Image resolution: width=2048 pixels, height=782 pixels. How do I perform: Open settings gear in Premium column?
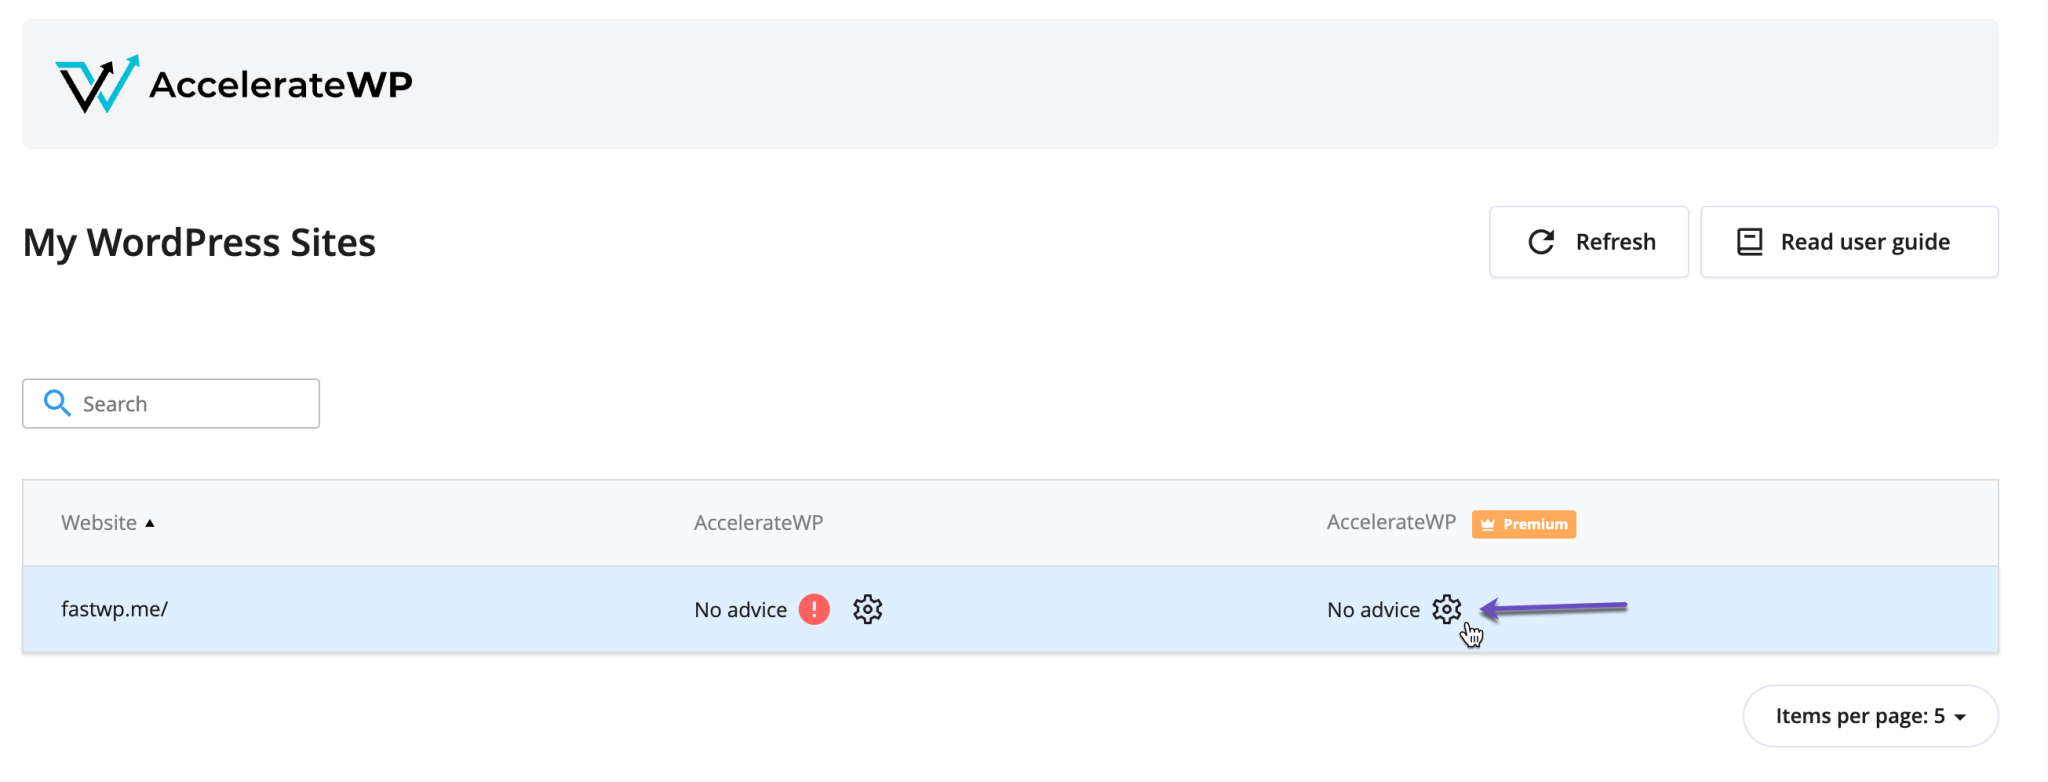point(1447,609)
